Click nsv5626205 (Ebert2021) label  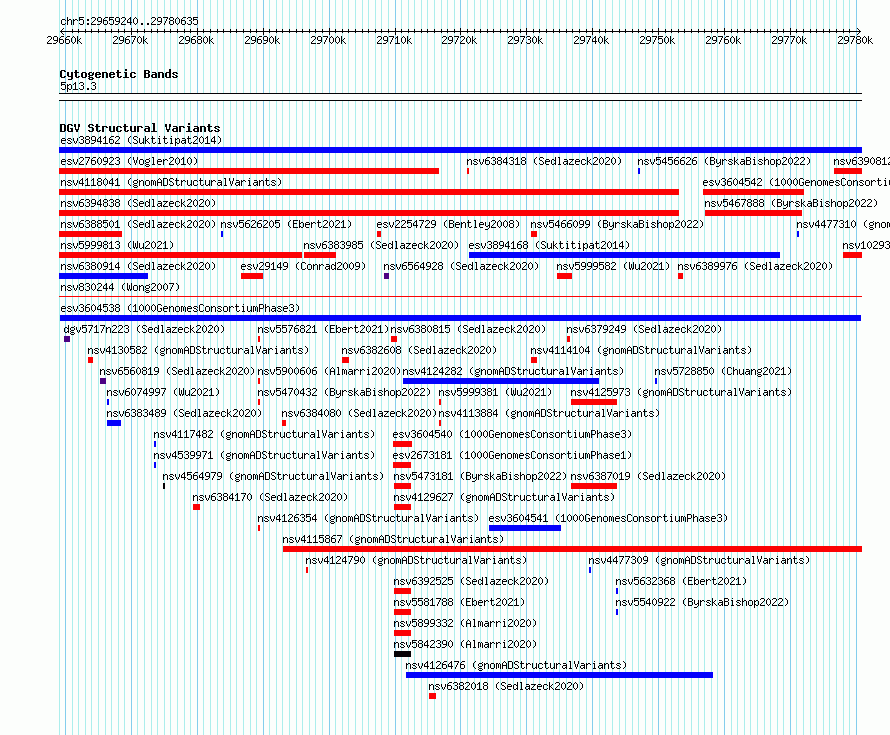coord(286,224)
